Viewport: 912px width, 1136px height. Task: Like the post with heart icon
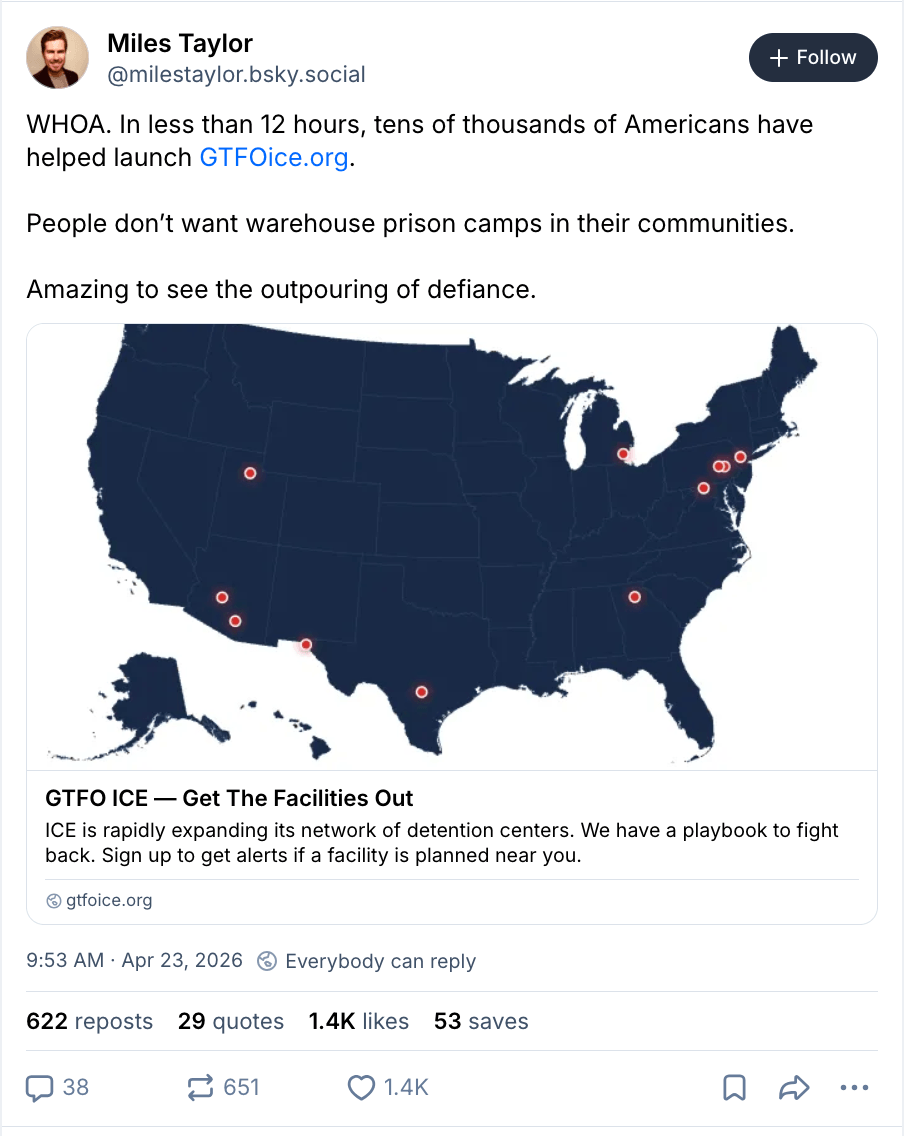point(360,1087)
